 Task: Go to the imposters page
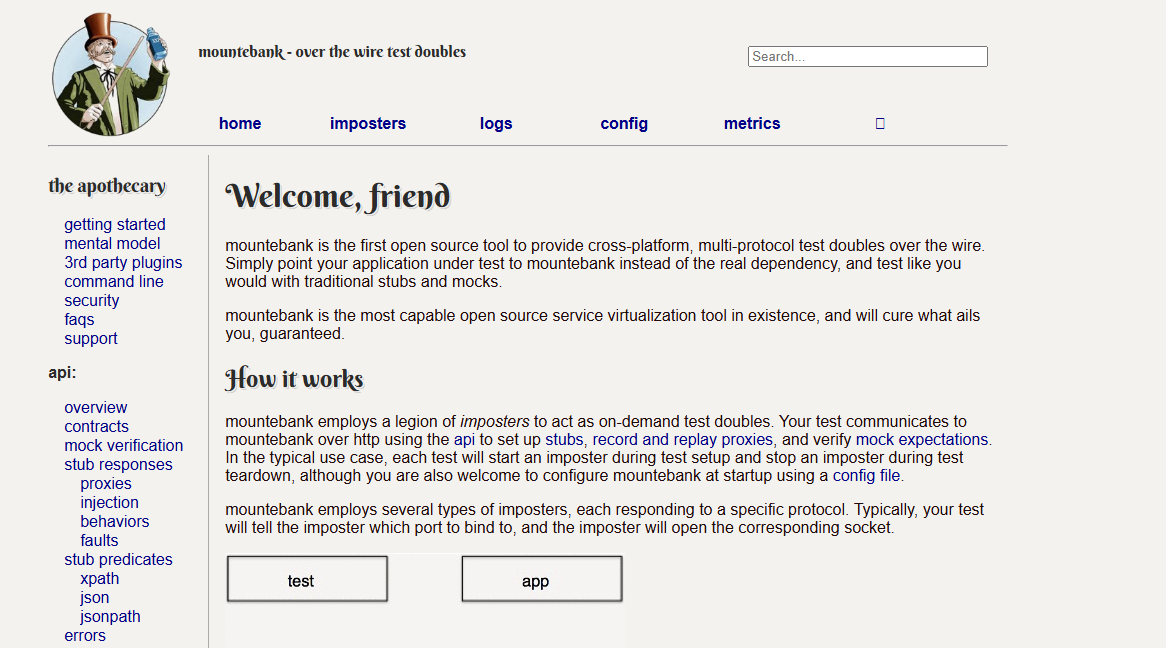coord(368,123)
